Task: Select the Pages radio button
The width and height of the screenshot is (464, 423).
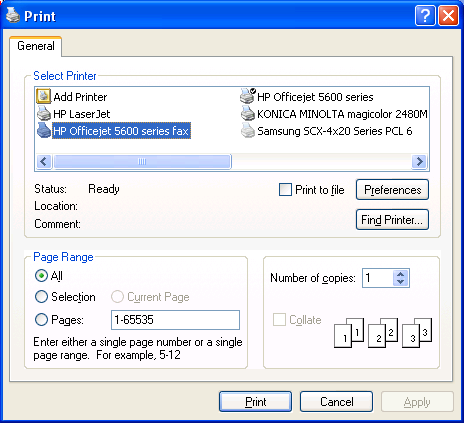Action: point(41,320)
